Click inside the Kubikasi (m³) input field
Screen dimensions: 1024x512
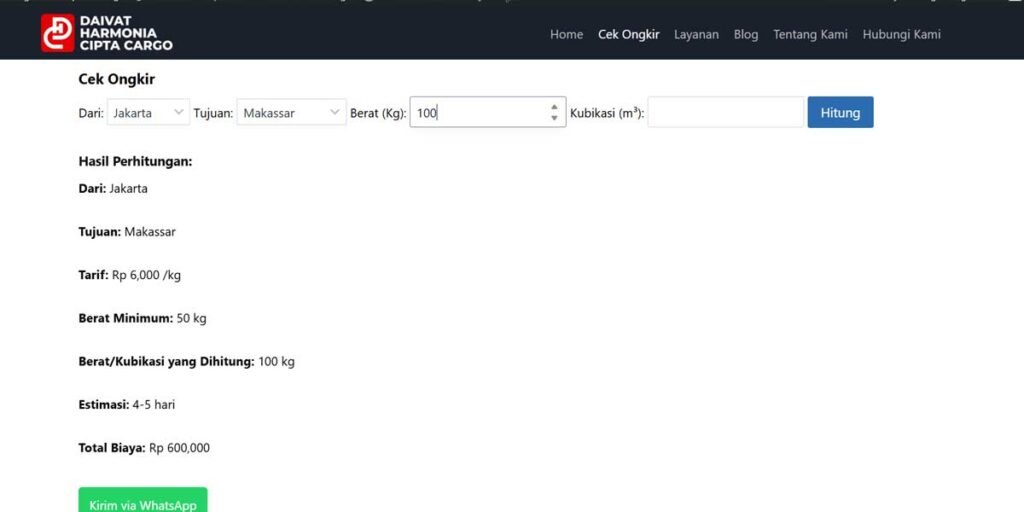pyautogui.click(x=725, y=113)
